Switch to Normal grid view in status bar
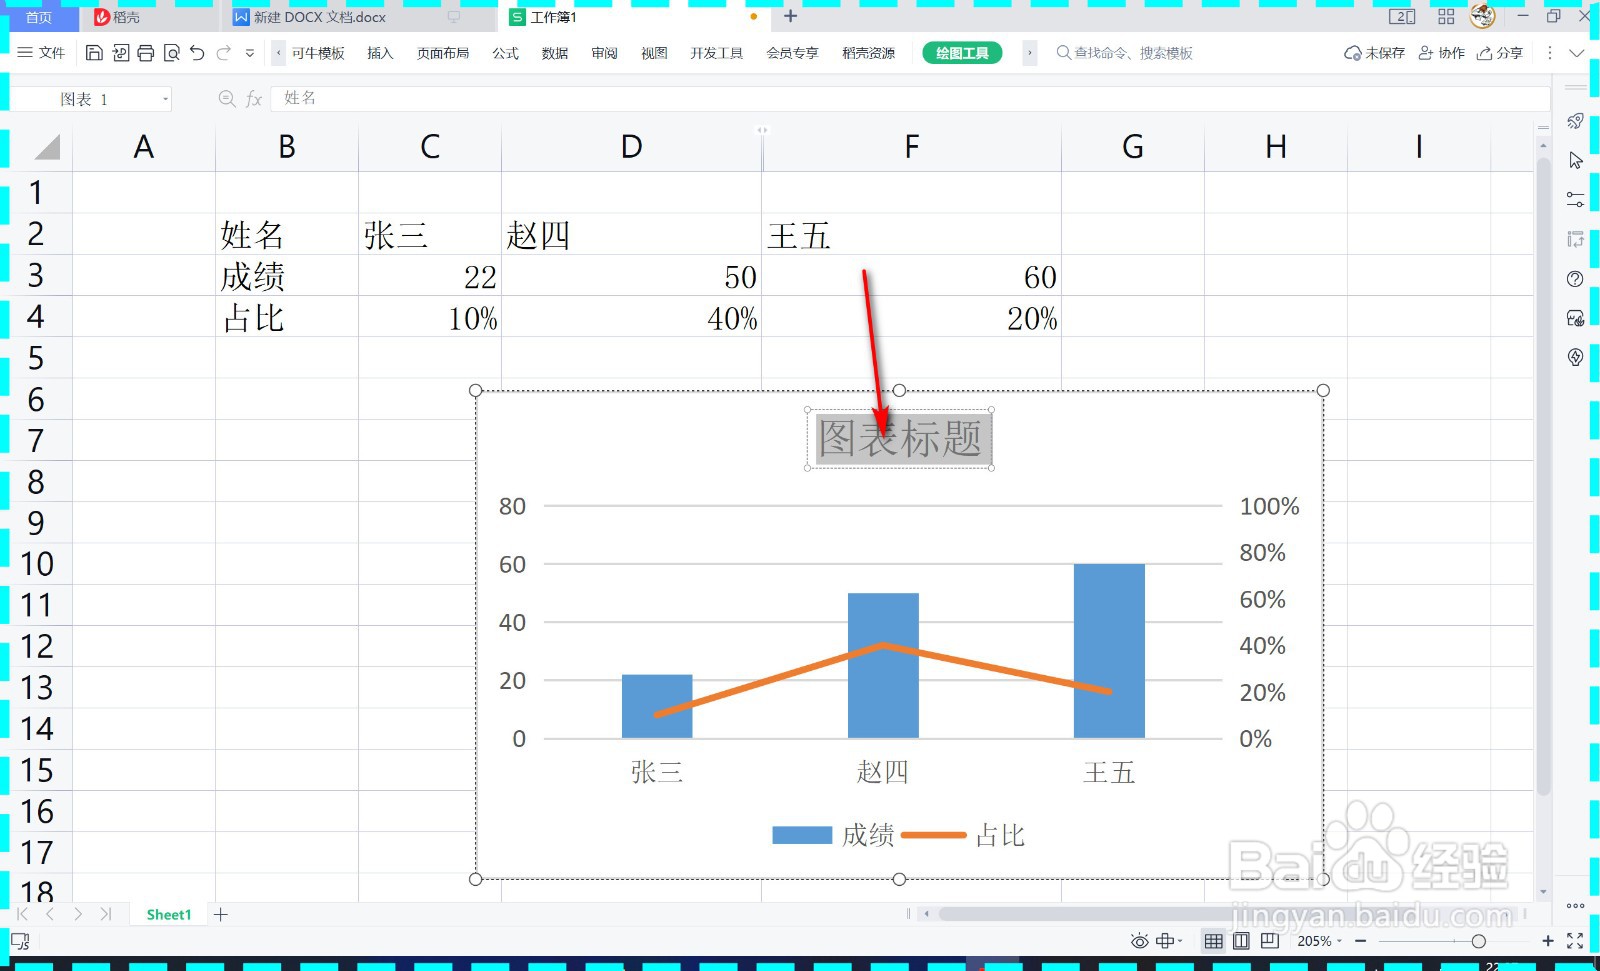1600x971 pixels. pos(1213,940)
